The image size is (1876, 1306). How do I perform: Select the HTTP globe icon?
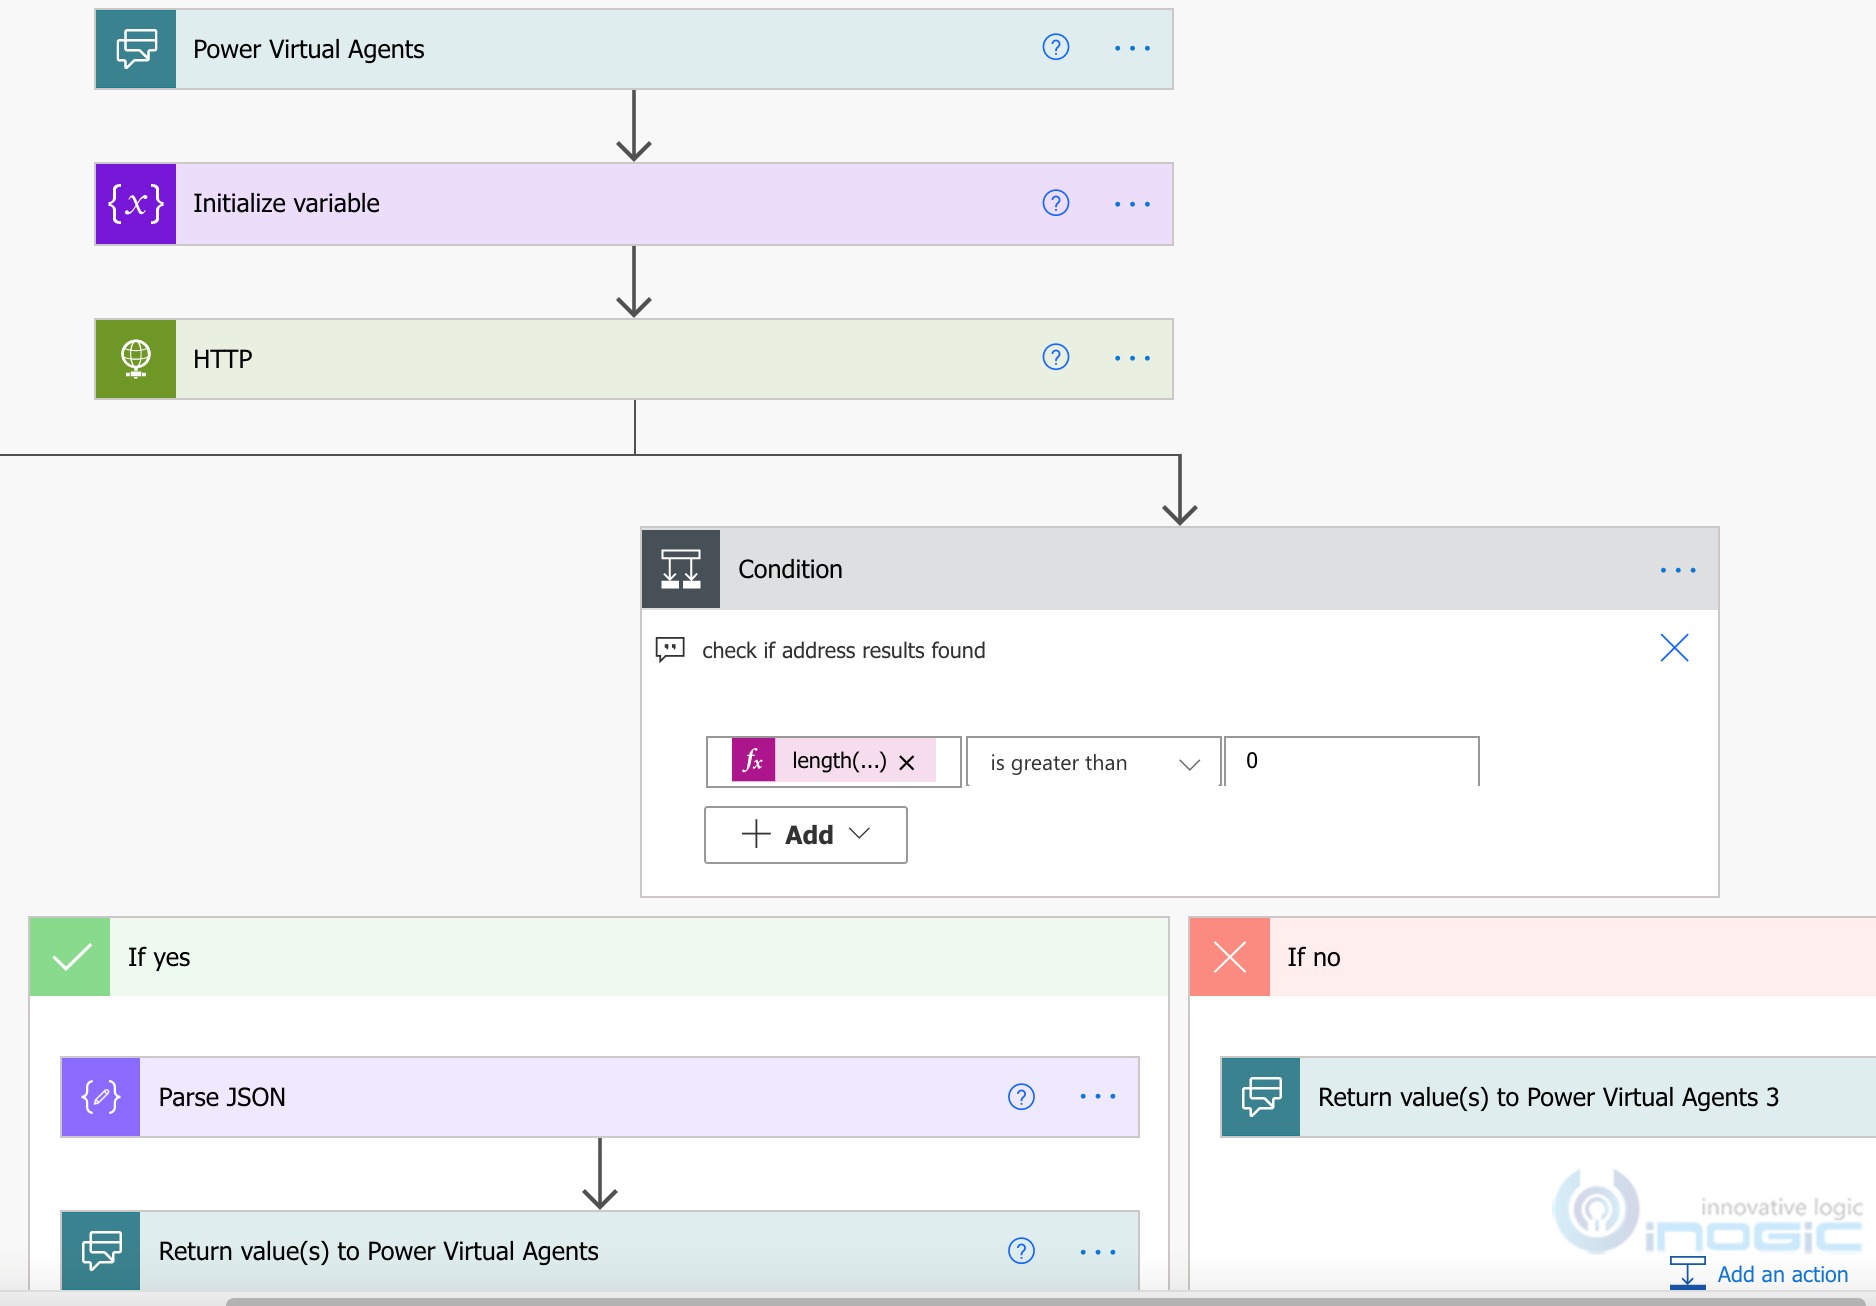(135, 358)
